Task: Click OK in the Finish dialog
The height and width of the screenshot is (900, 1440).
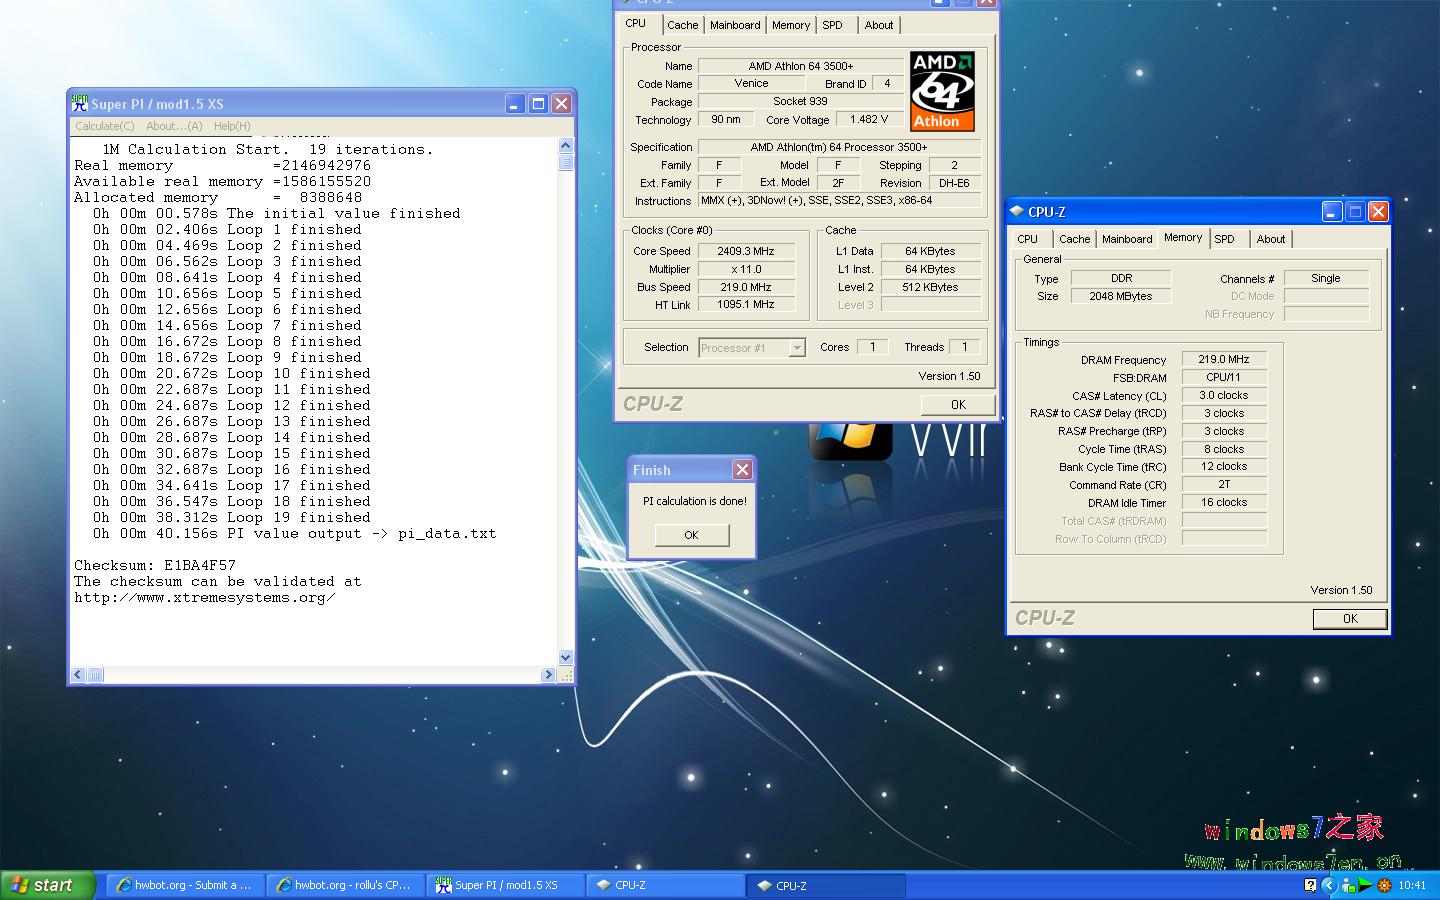Action: [x=691, y=535]
